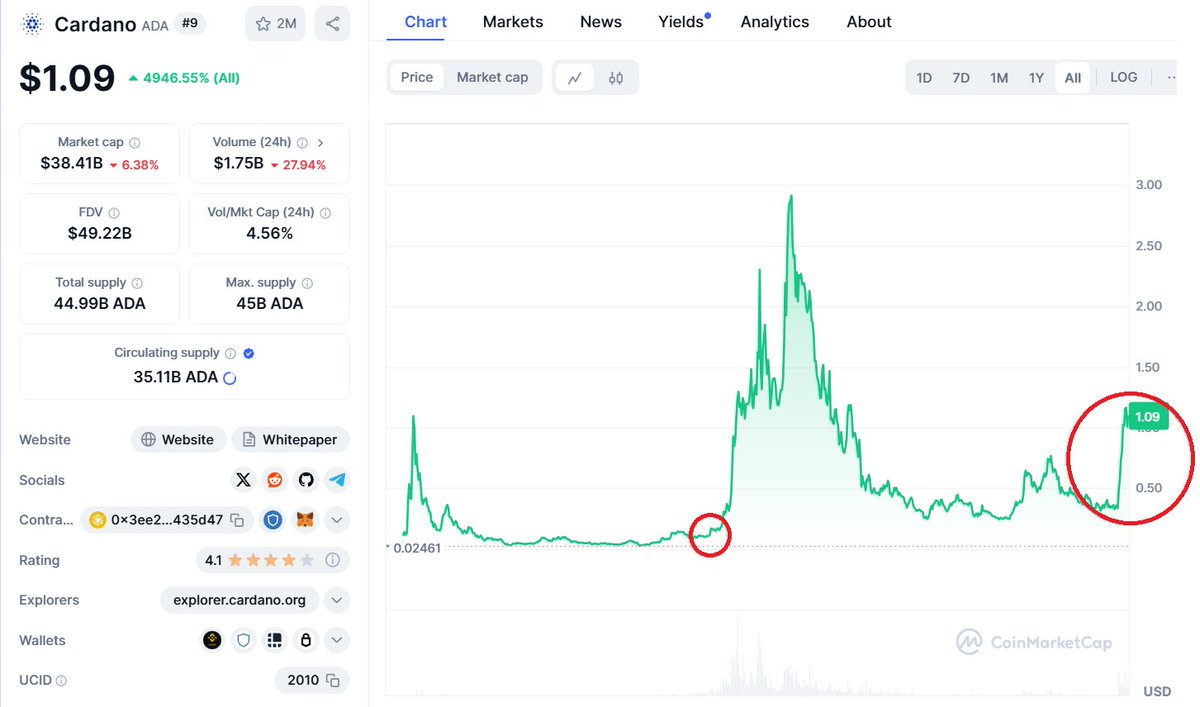The width and height of the screenshot is (1200, 707).
Task: Switch to the Markets tab
Action: coord(513,21)
